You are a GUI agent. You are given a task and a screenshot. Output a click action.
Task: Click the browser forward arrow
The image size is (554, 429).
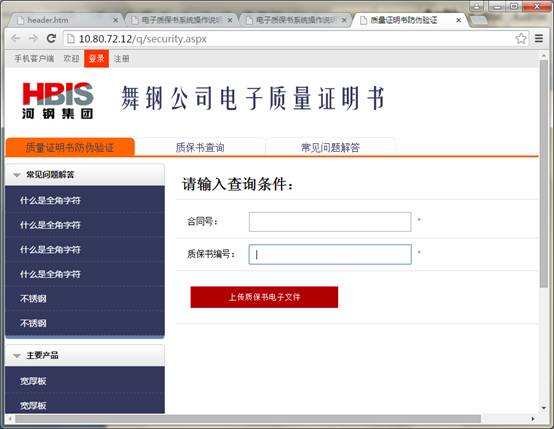tap(34, 39)
